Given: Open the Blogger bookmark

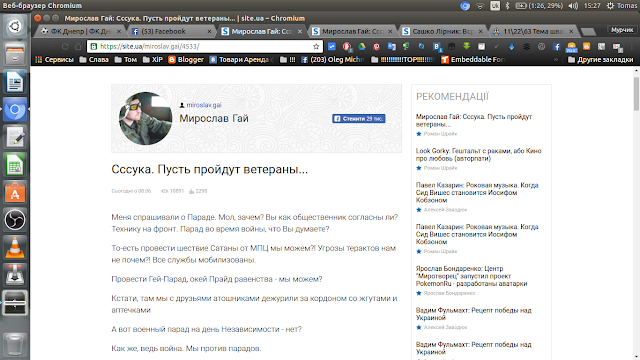Looking at the screenshot, I should pos(186,60).
